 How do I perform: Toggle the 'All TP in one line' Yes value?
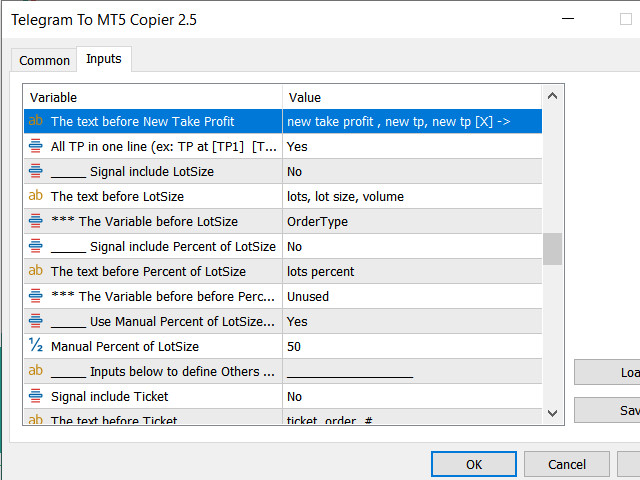point(410,146)
